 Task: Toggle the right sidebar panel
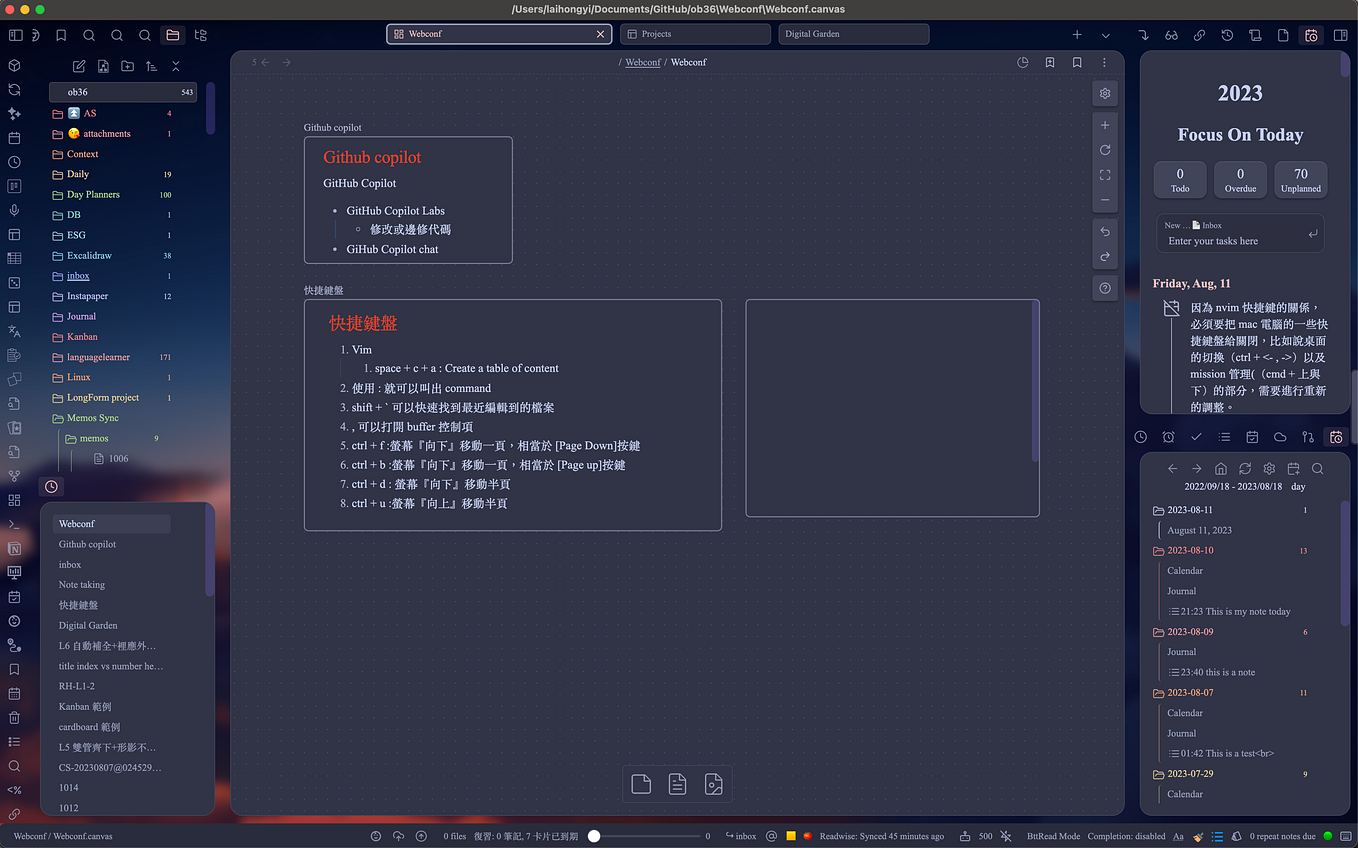pos(1340,35)
